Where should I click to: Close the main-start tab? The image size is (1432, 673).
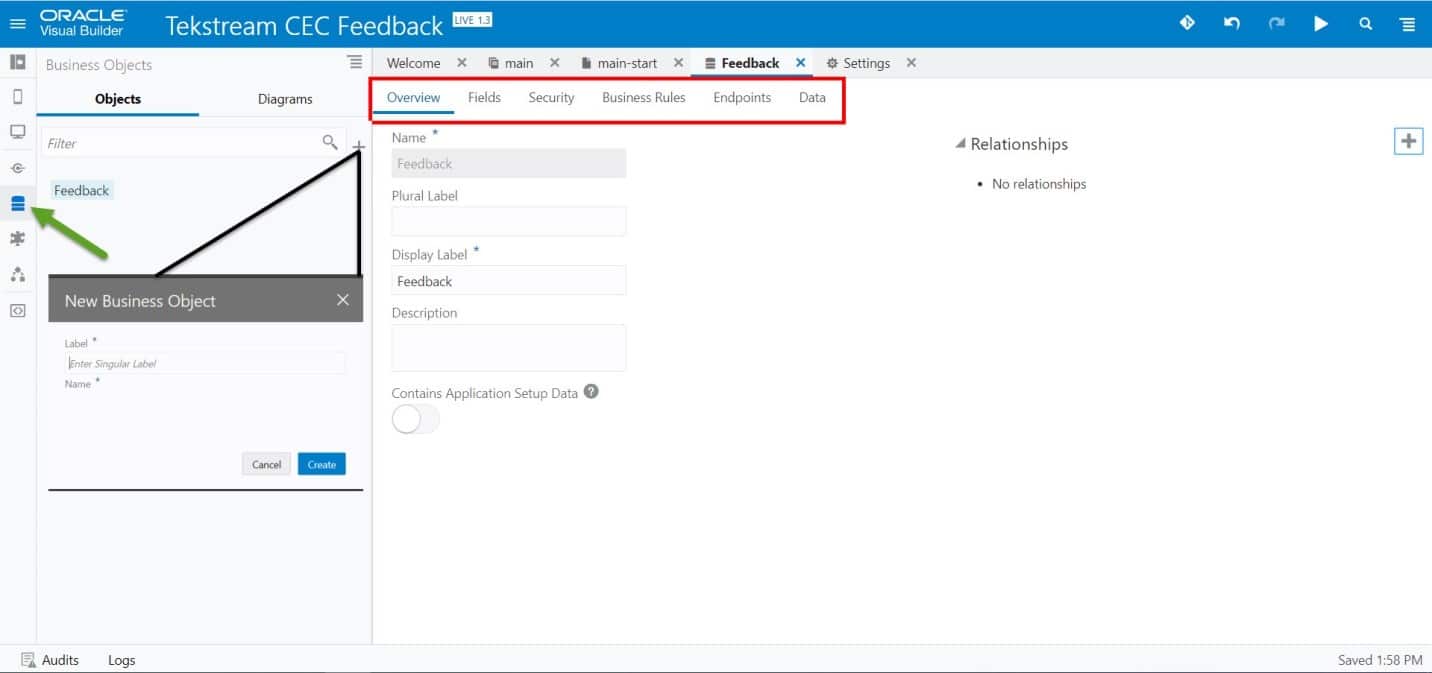point(679,62)
